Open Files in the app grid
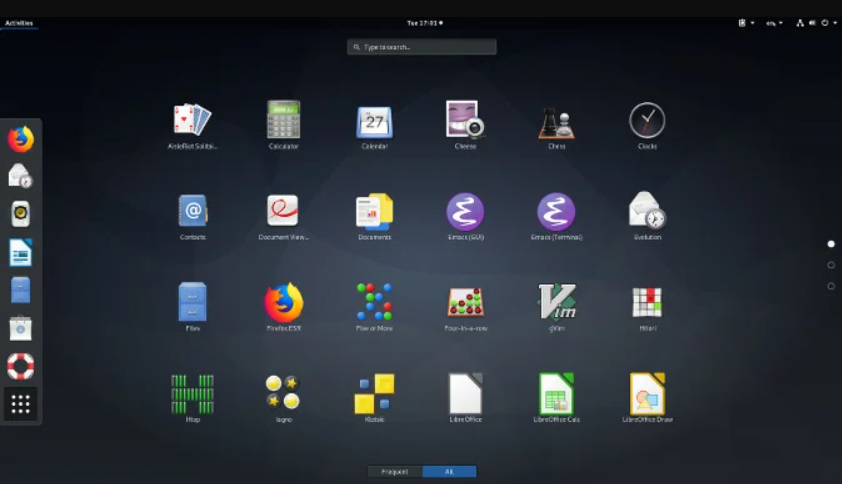Viewport: 842px width, 484px height. 192,307
